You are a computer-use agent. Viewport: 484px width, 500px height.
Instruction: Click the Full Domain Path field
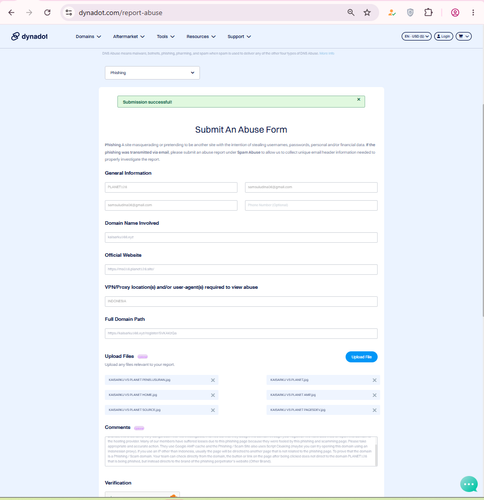click(241, 333)
